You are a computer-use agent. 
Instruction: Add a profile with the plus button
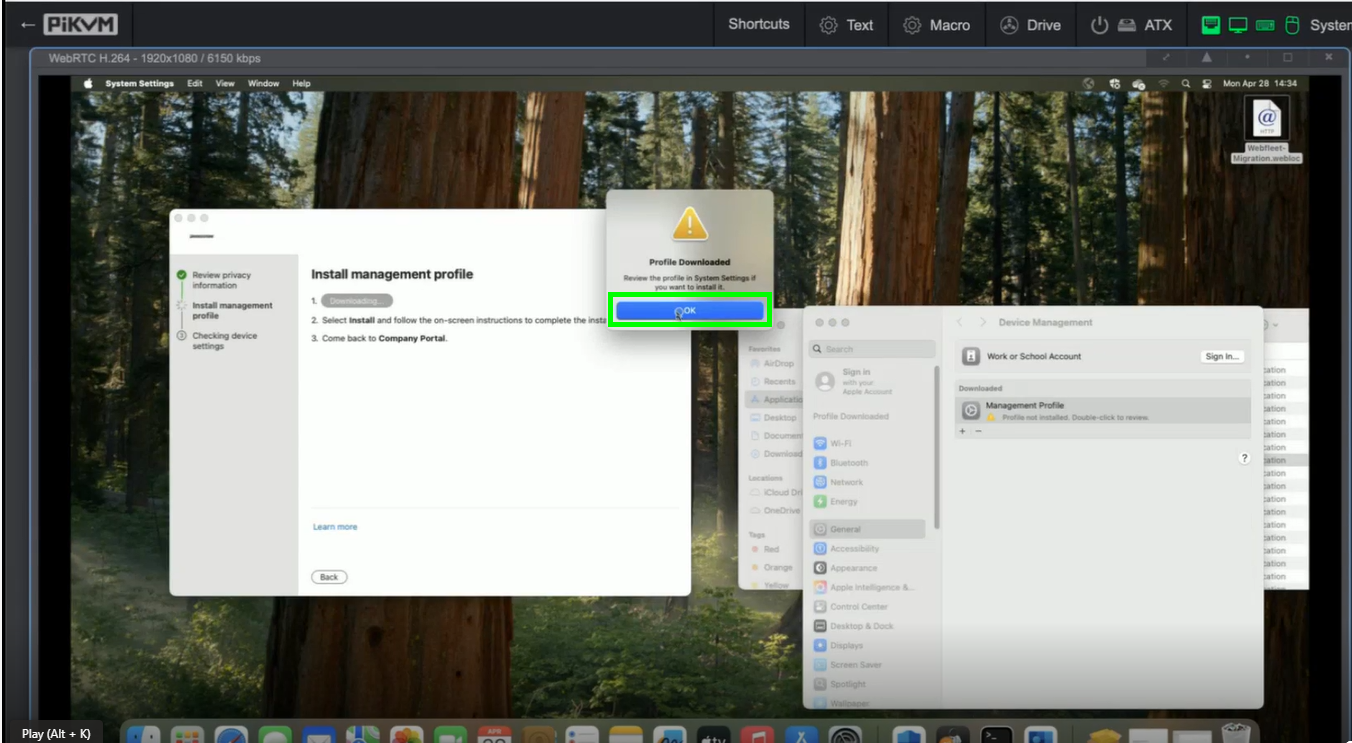963,431
